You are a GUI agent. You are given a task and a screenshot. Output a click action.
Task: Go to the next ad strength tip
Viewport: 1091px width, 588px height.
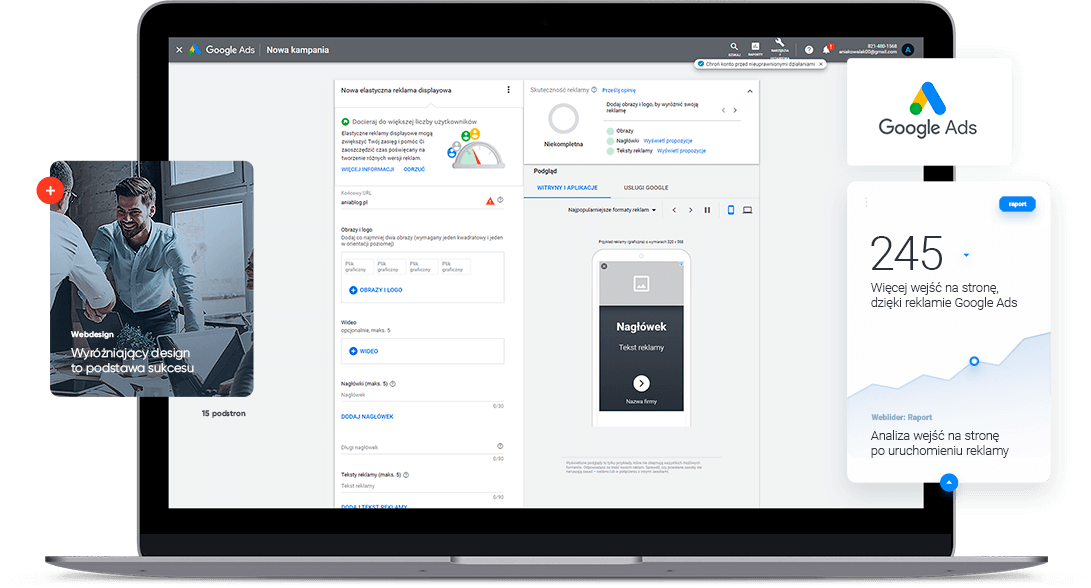coord(735,111)
